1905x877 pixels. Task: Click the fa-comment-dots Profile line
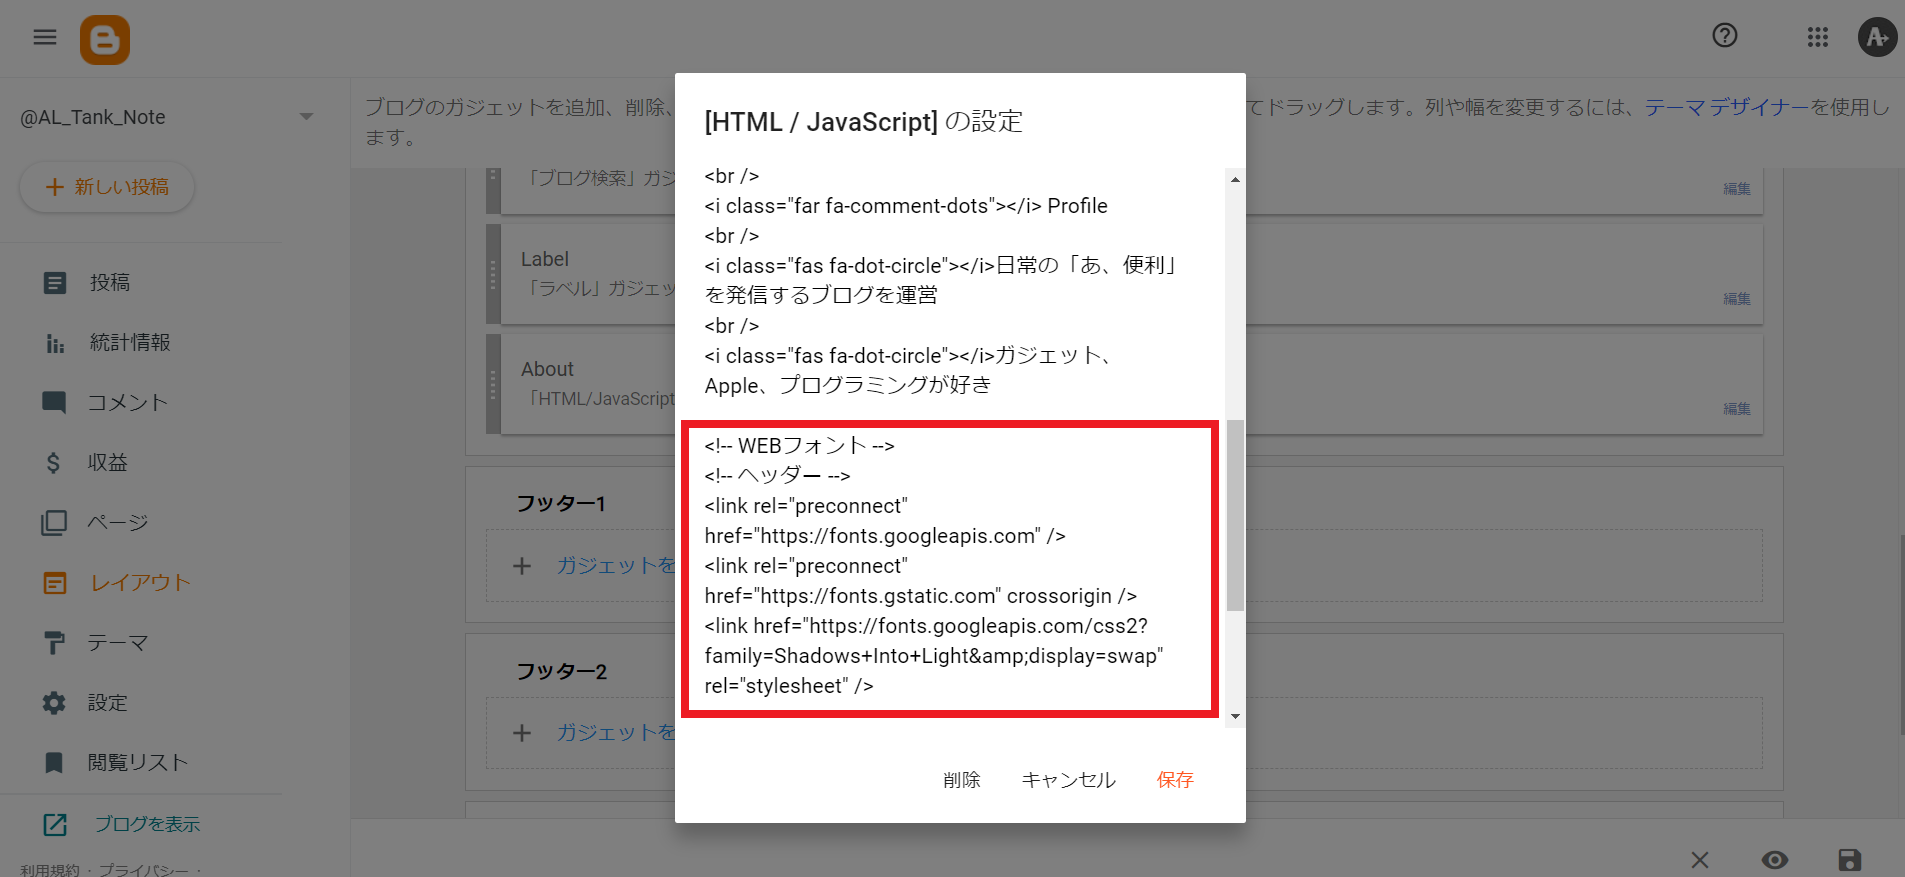pos(906,206)
